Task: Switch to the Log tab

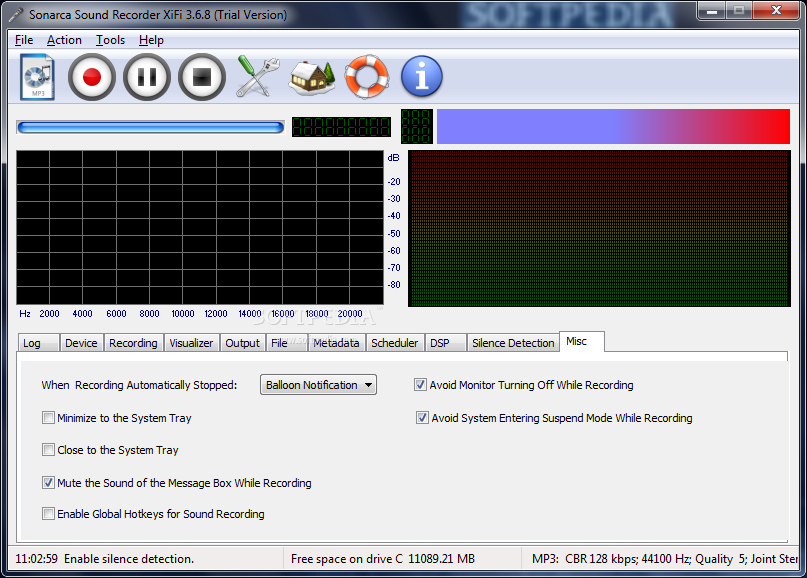Action: point(38,343)
